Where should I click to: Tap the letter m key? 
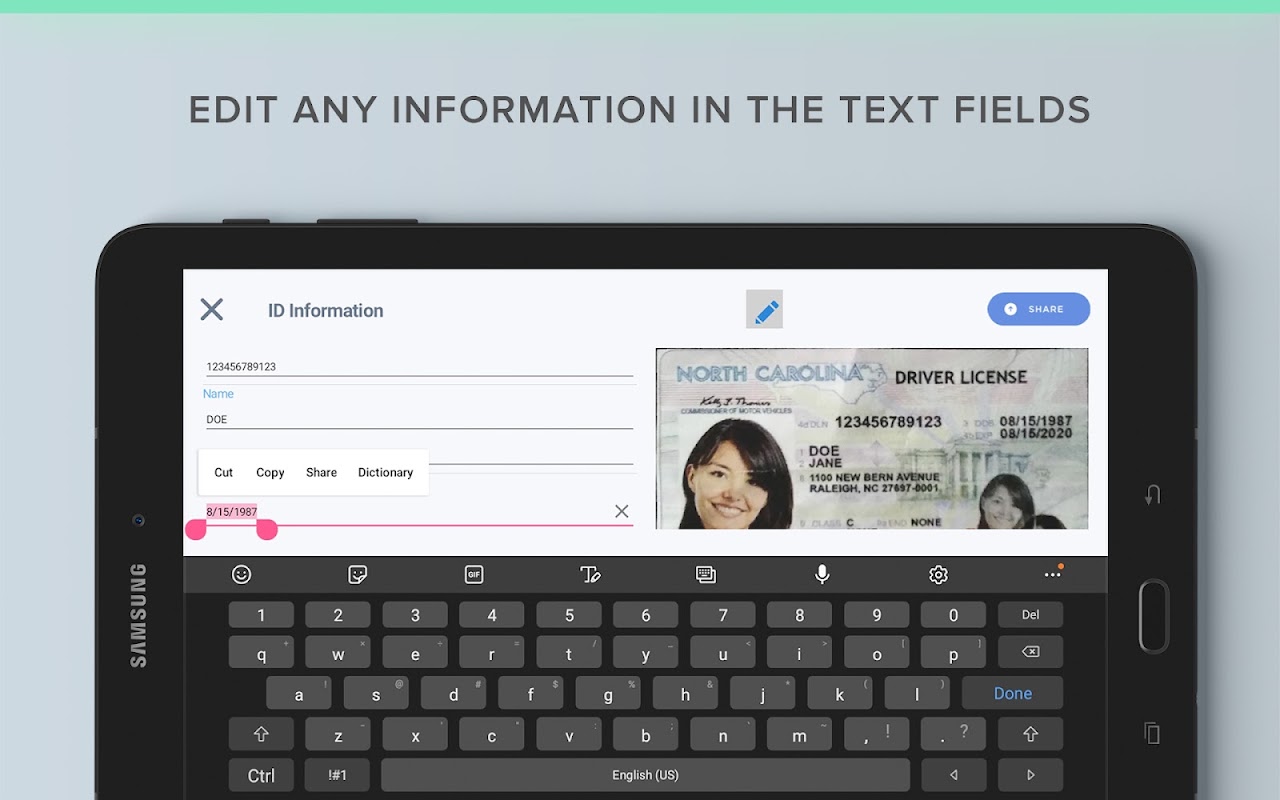pos(799,734)
